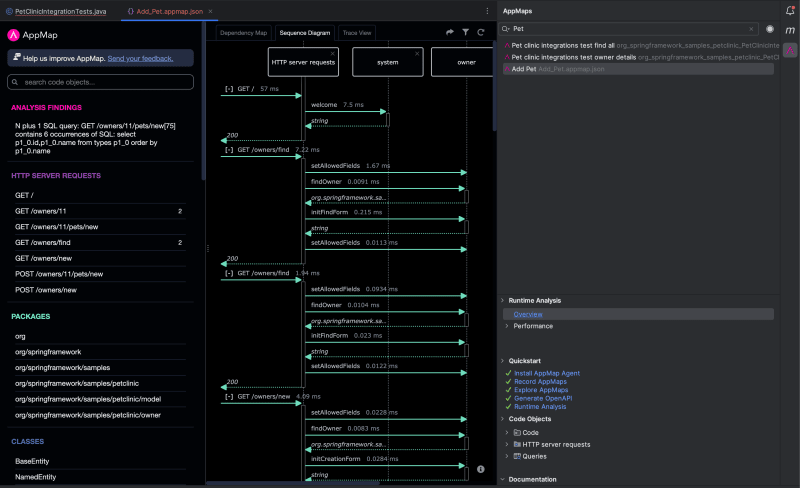Click the info circle icon in diagram
The image size is (800, 488).
(481, 469)
